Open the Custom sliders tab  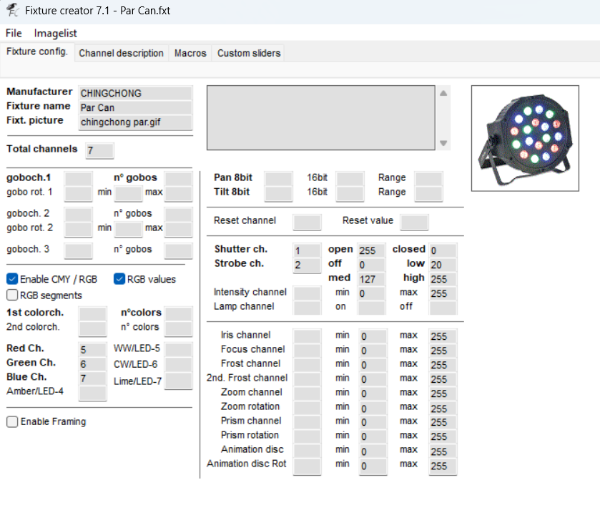[249, 53]
